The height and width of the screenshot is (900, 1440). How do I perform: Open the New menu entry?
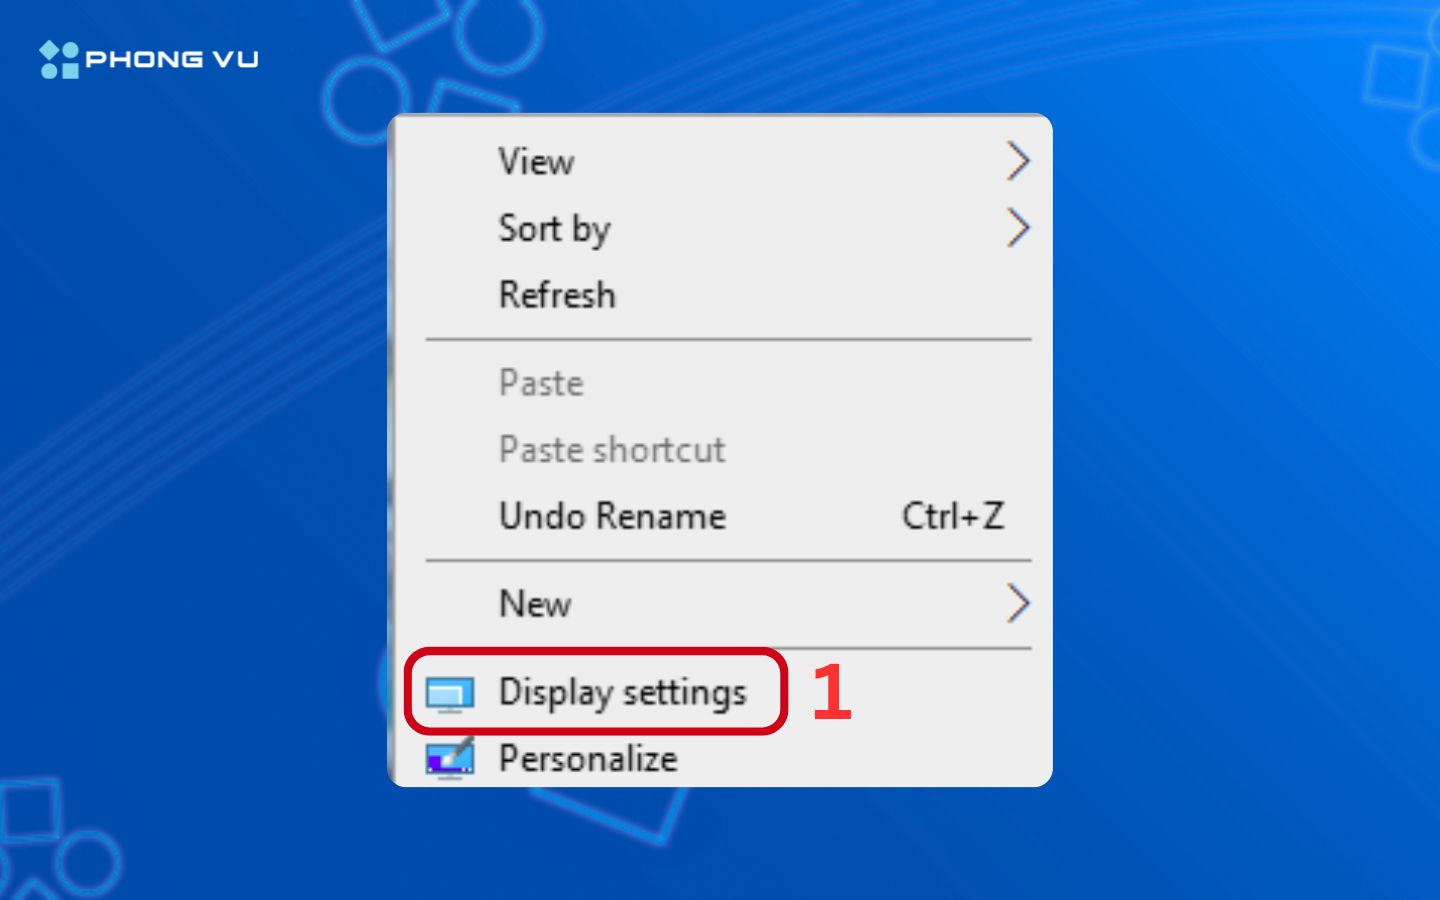coord(535,604)
